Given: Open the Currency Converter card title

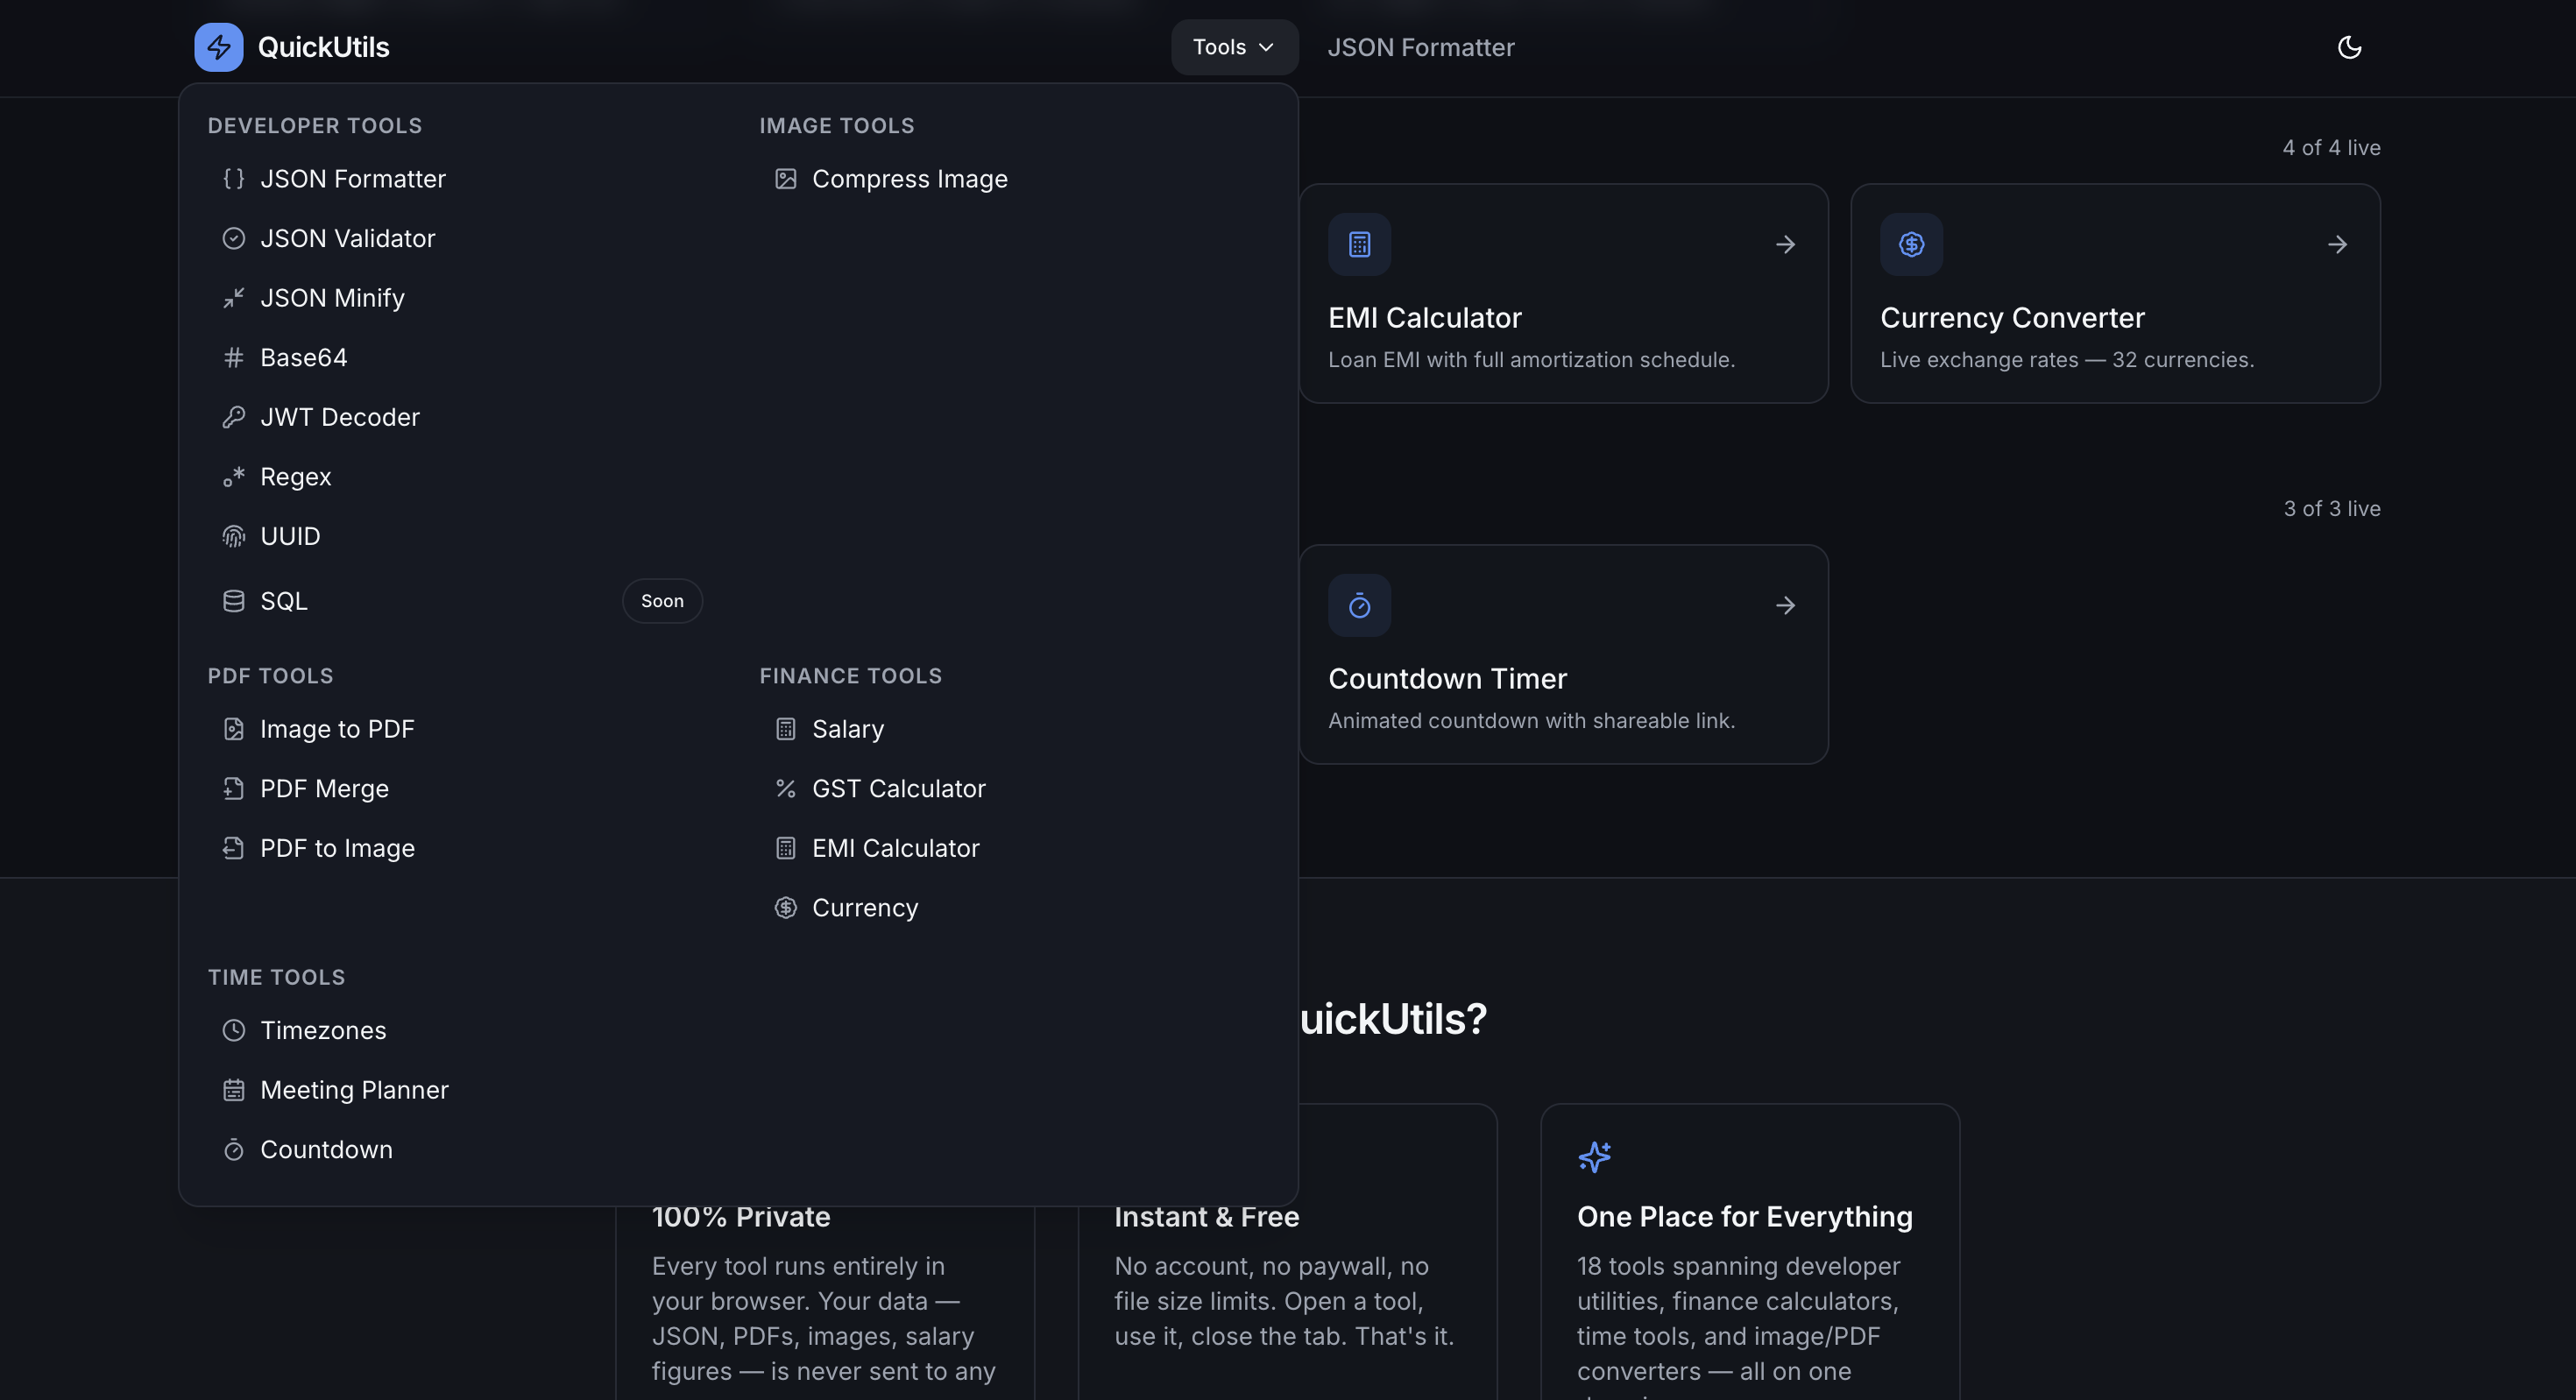Looking at the screenshot, I should coord(2012,318).
